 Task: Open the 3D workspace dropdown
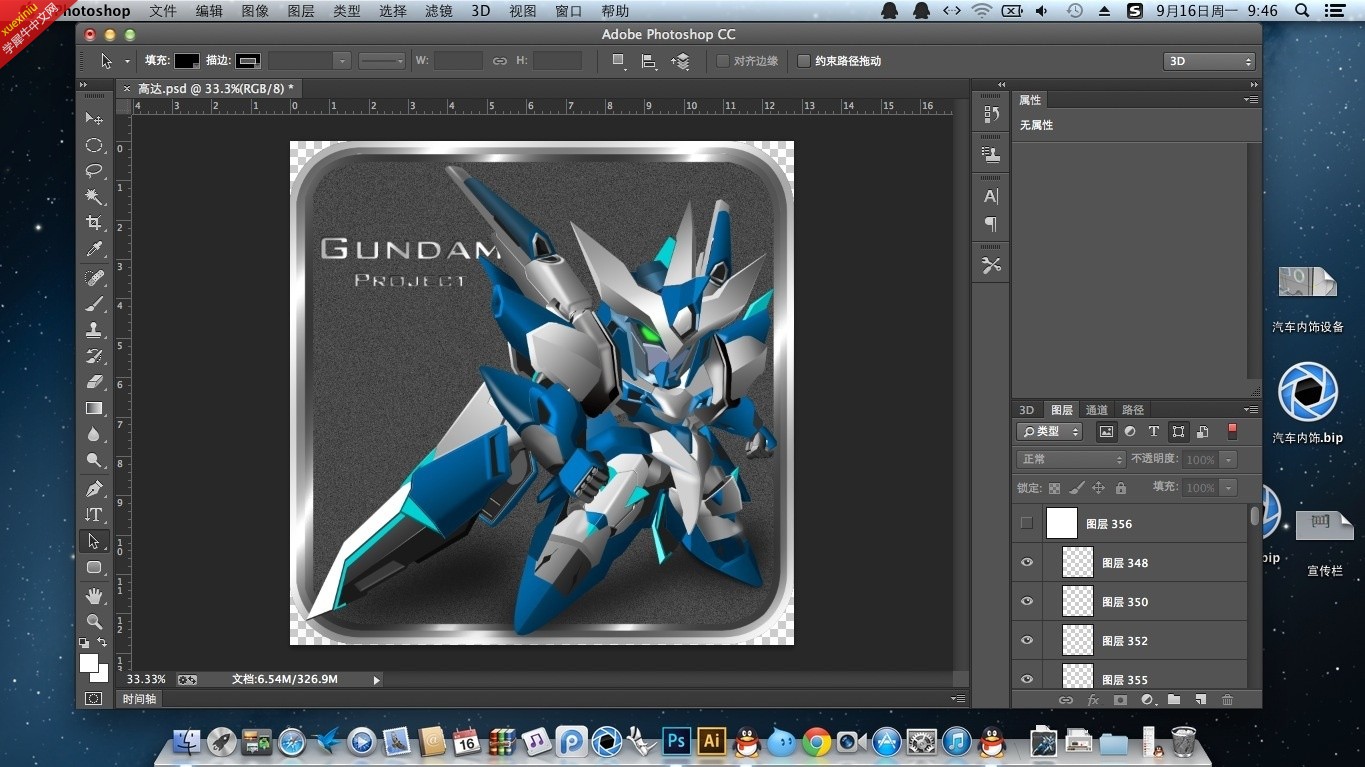(1208, 61)
